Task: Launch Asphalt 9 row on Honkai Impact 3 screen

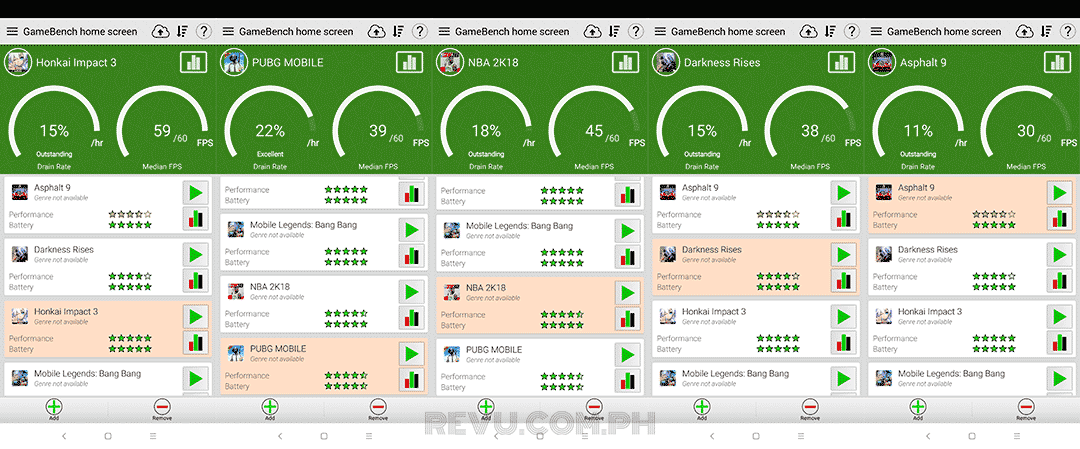Action: 196,193
